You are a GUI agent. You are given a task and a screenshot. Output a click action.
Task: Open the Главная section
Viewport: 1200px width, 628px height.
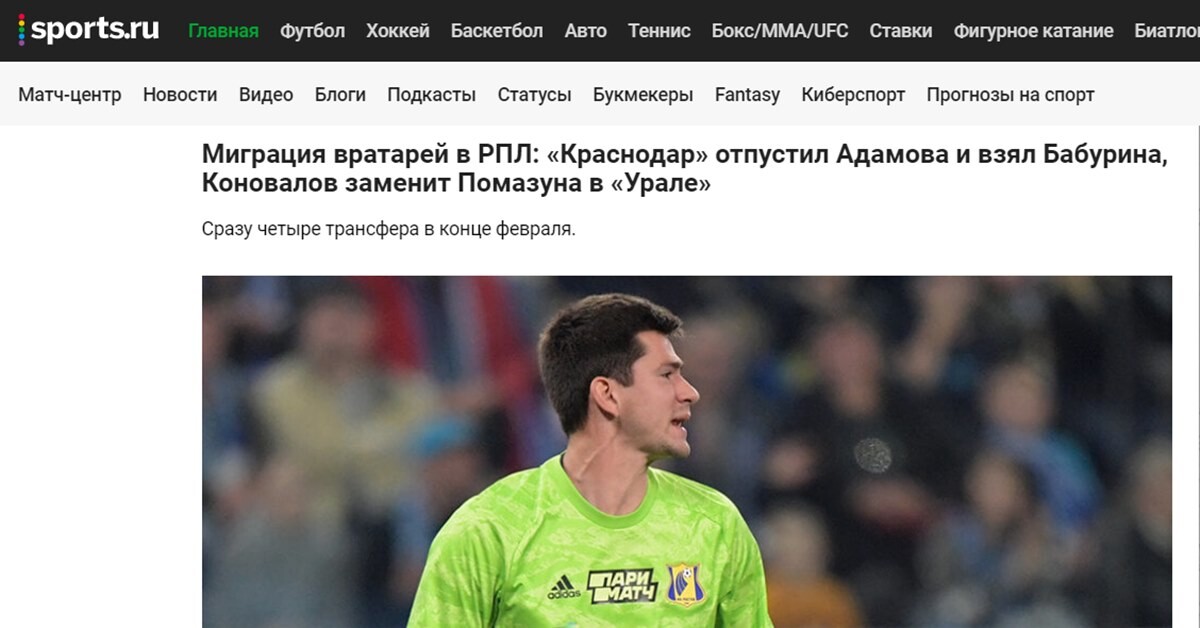(x=223, y=31)
